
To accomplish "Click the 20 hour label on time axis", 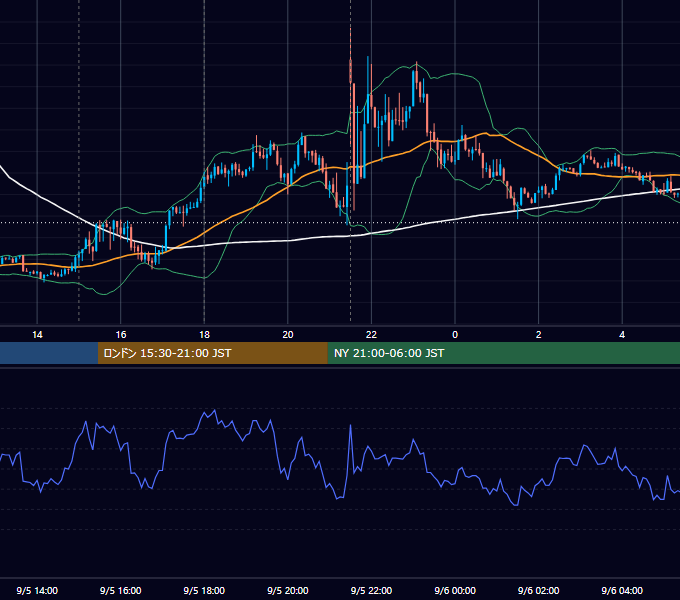I will click(288, 335).
